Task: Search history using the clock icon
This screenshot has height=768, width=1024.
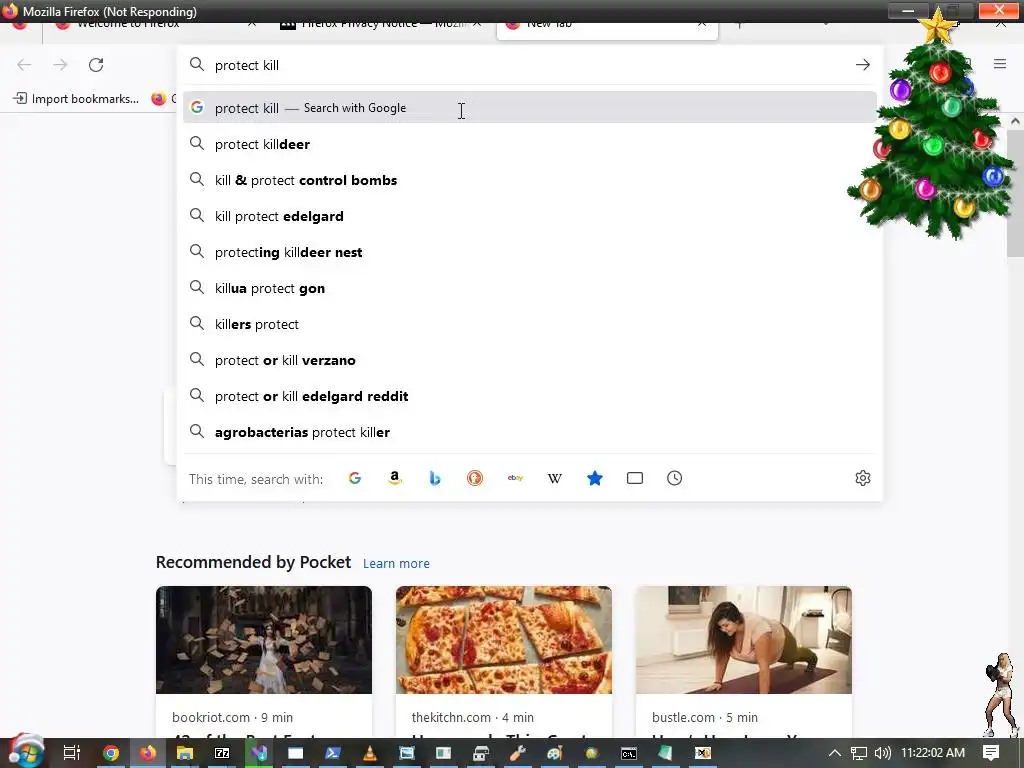Action: [675, 478]
